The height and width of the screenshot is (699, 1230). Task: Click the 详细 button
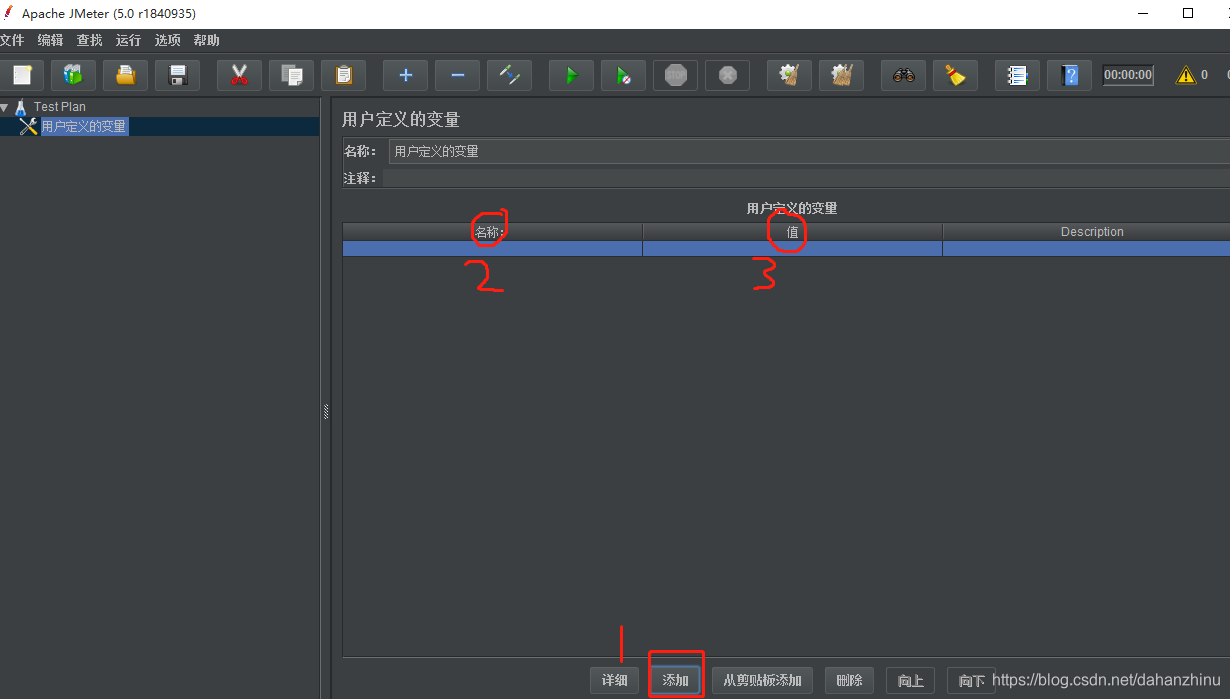pyautogui.click(x=614, y=680)
